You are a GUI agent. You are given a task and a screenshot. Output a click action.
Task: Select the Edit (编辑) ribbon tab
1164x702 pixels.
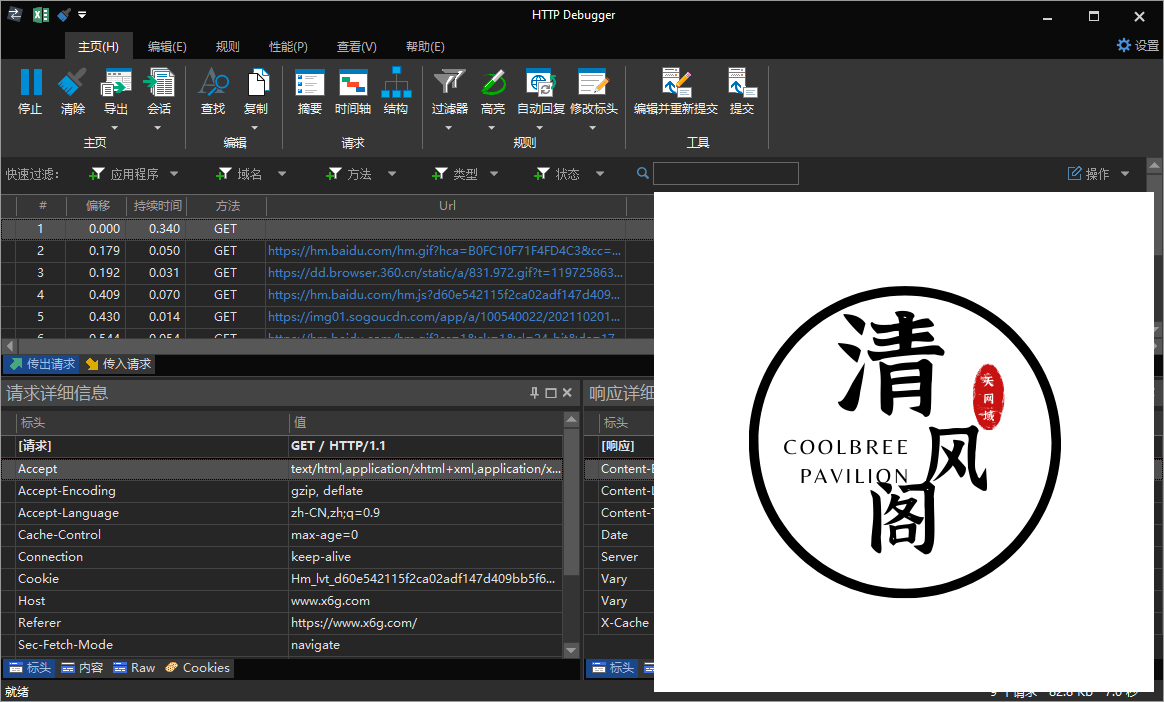(x=167, y=46)
